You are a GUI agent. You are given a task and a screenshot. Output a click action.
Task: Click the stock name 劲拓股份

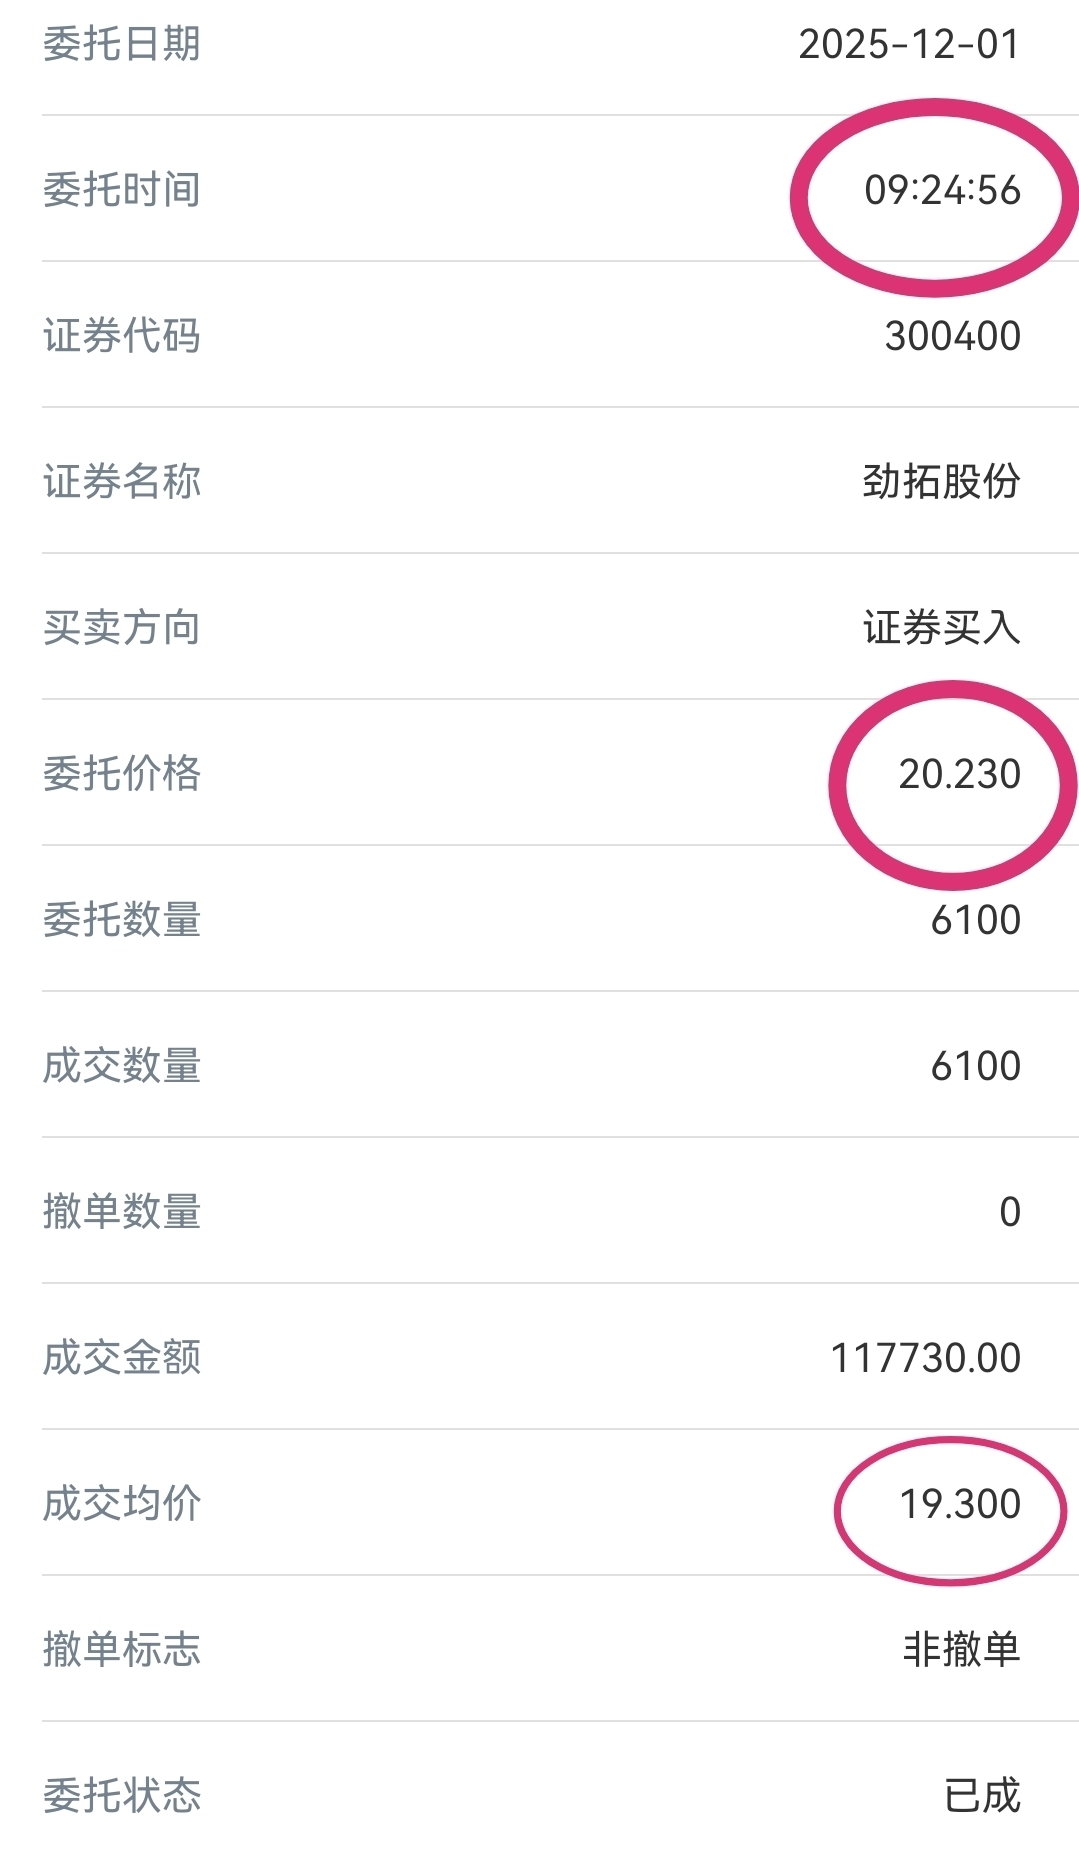tap(941, 482)
